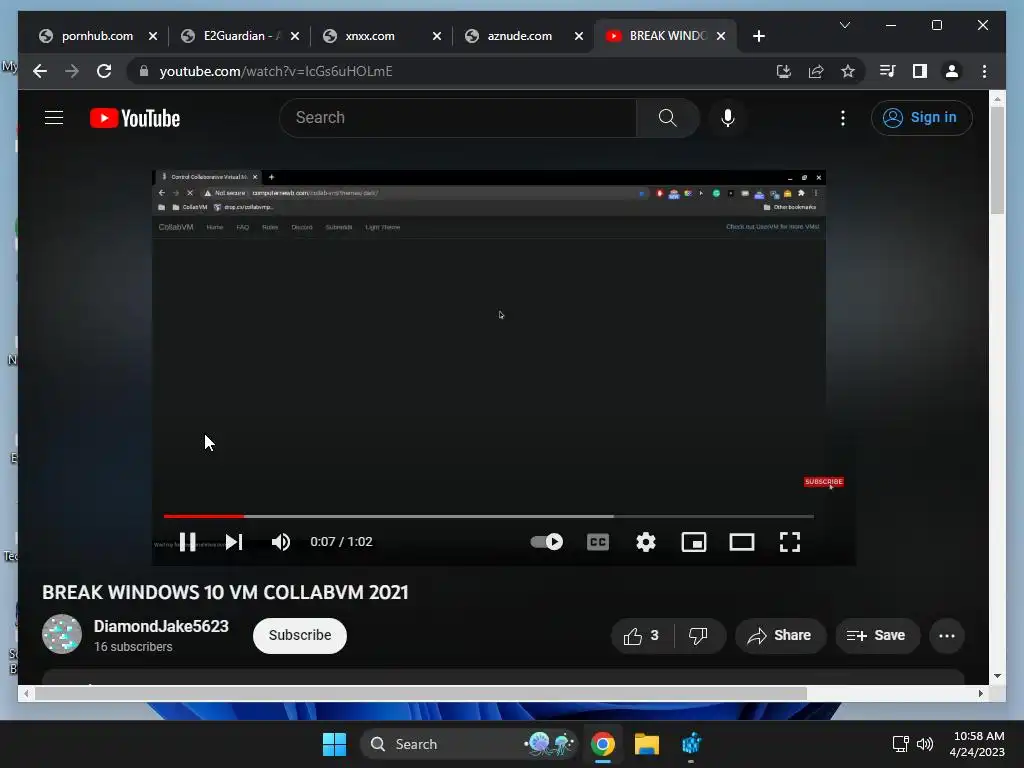1024x768 pixels.
Task: Go back to the previous page
Action: pos(40,71)
